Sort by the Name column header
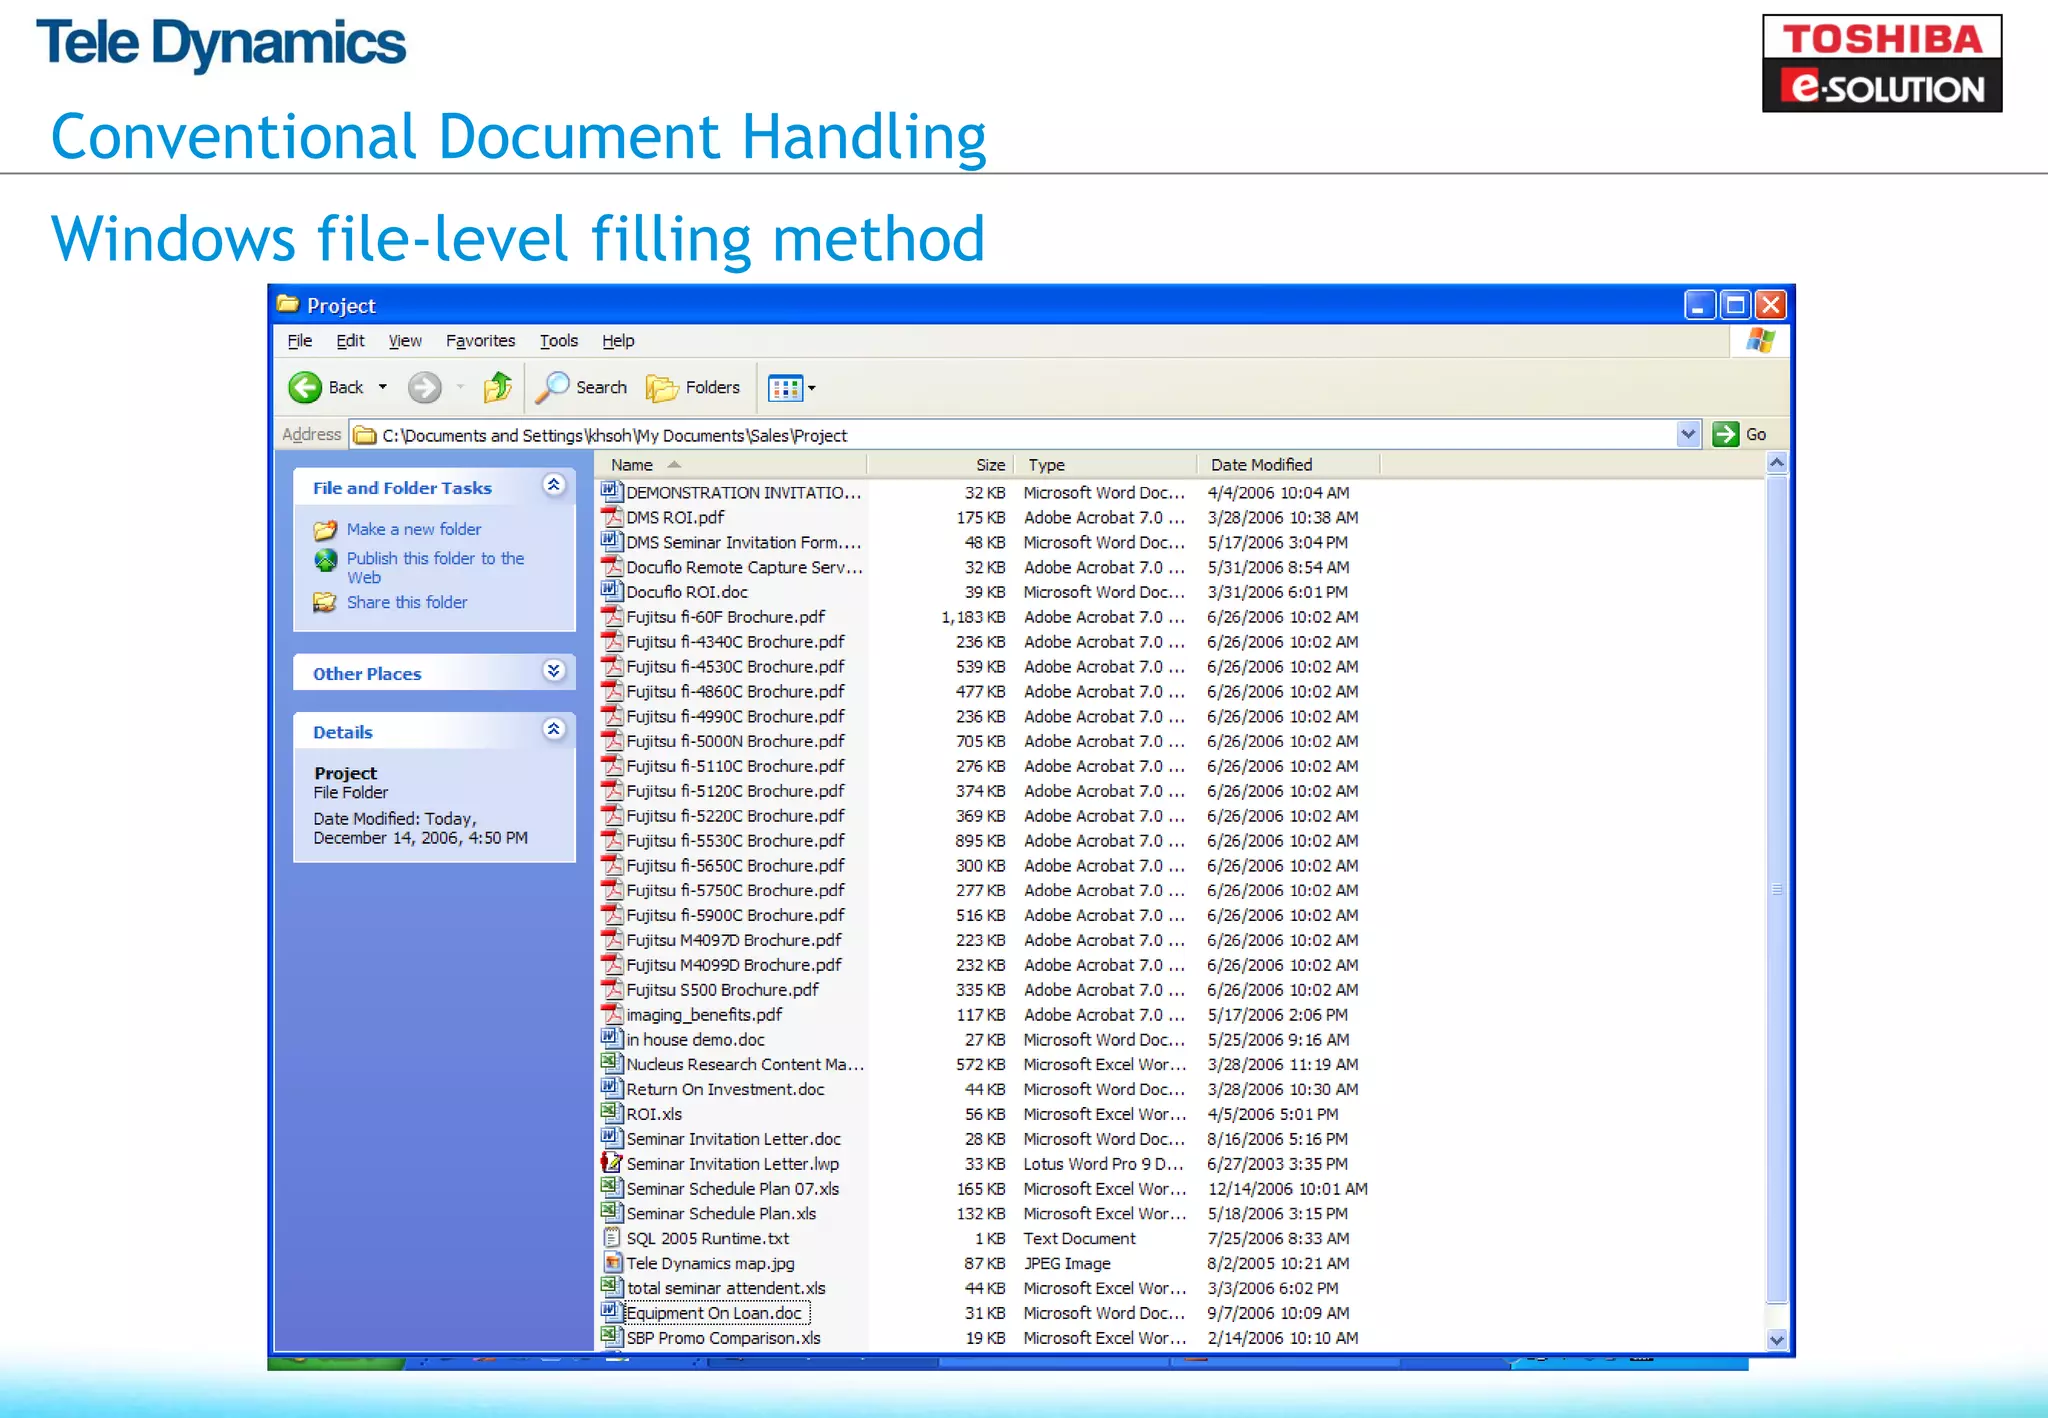The height and width of the screenshot is (1418, 2048). coord(731,464)
